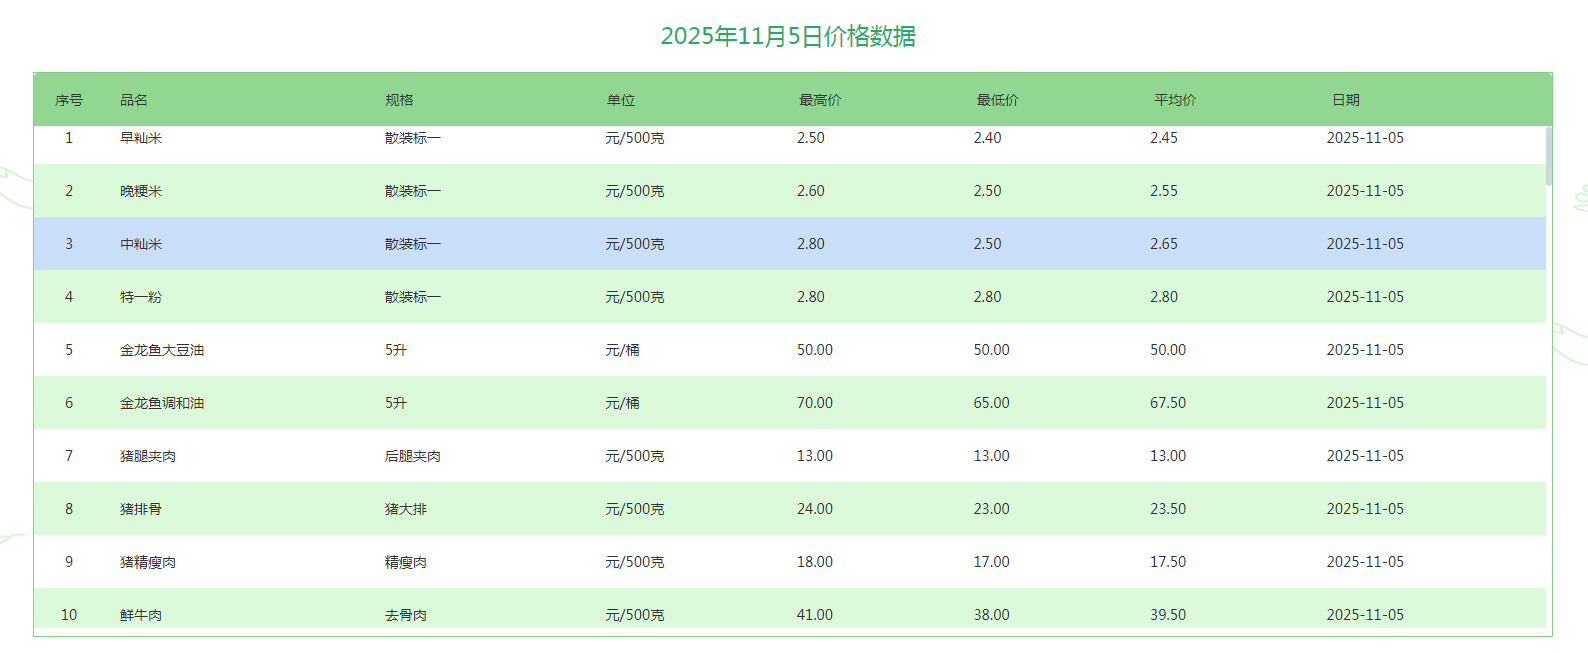Click the 最低价 column header
The width and height of the screenshot is (1588, 653).
[997, 100]
